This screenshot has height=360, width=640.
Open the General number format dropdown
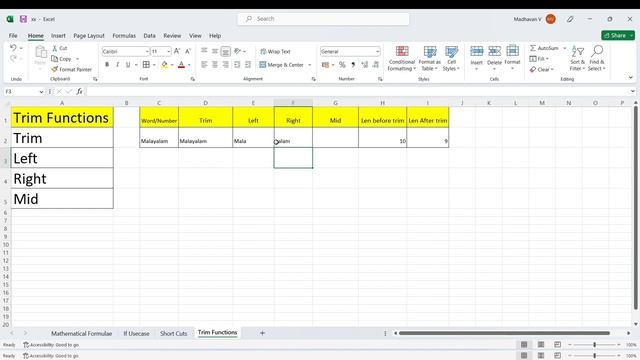point(378,51)
